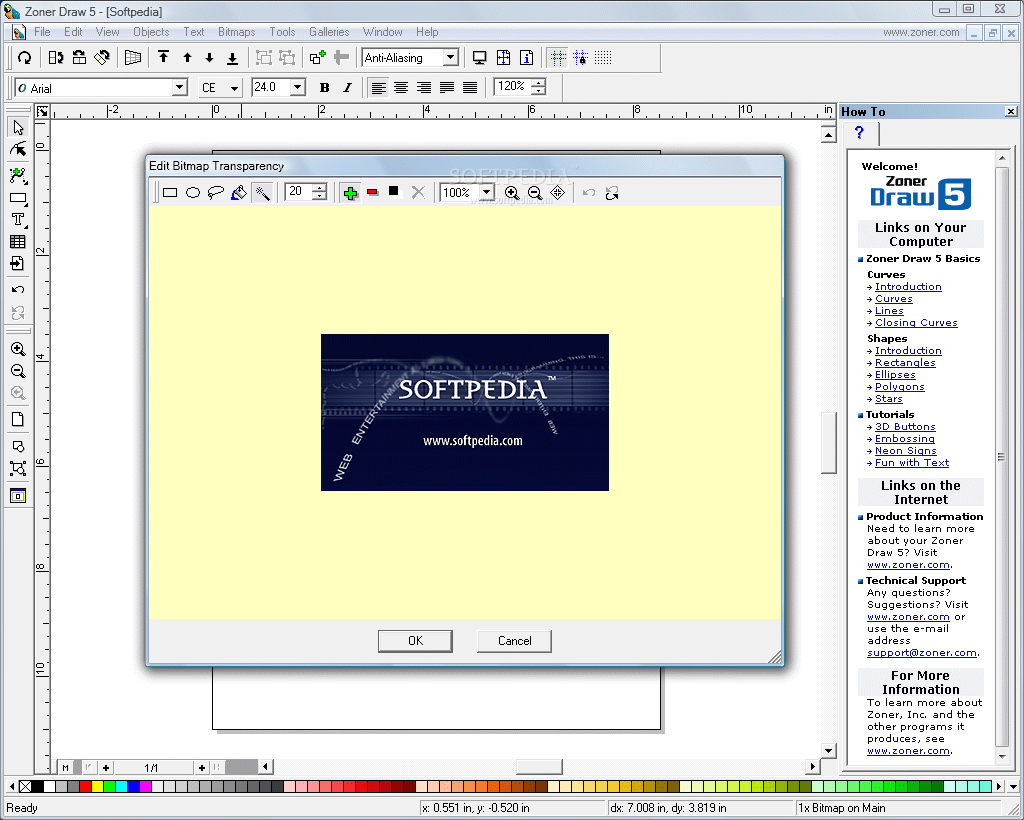Pick the blue color swatch in palette
1024x820 pixels.
[x=133, y=786]
